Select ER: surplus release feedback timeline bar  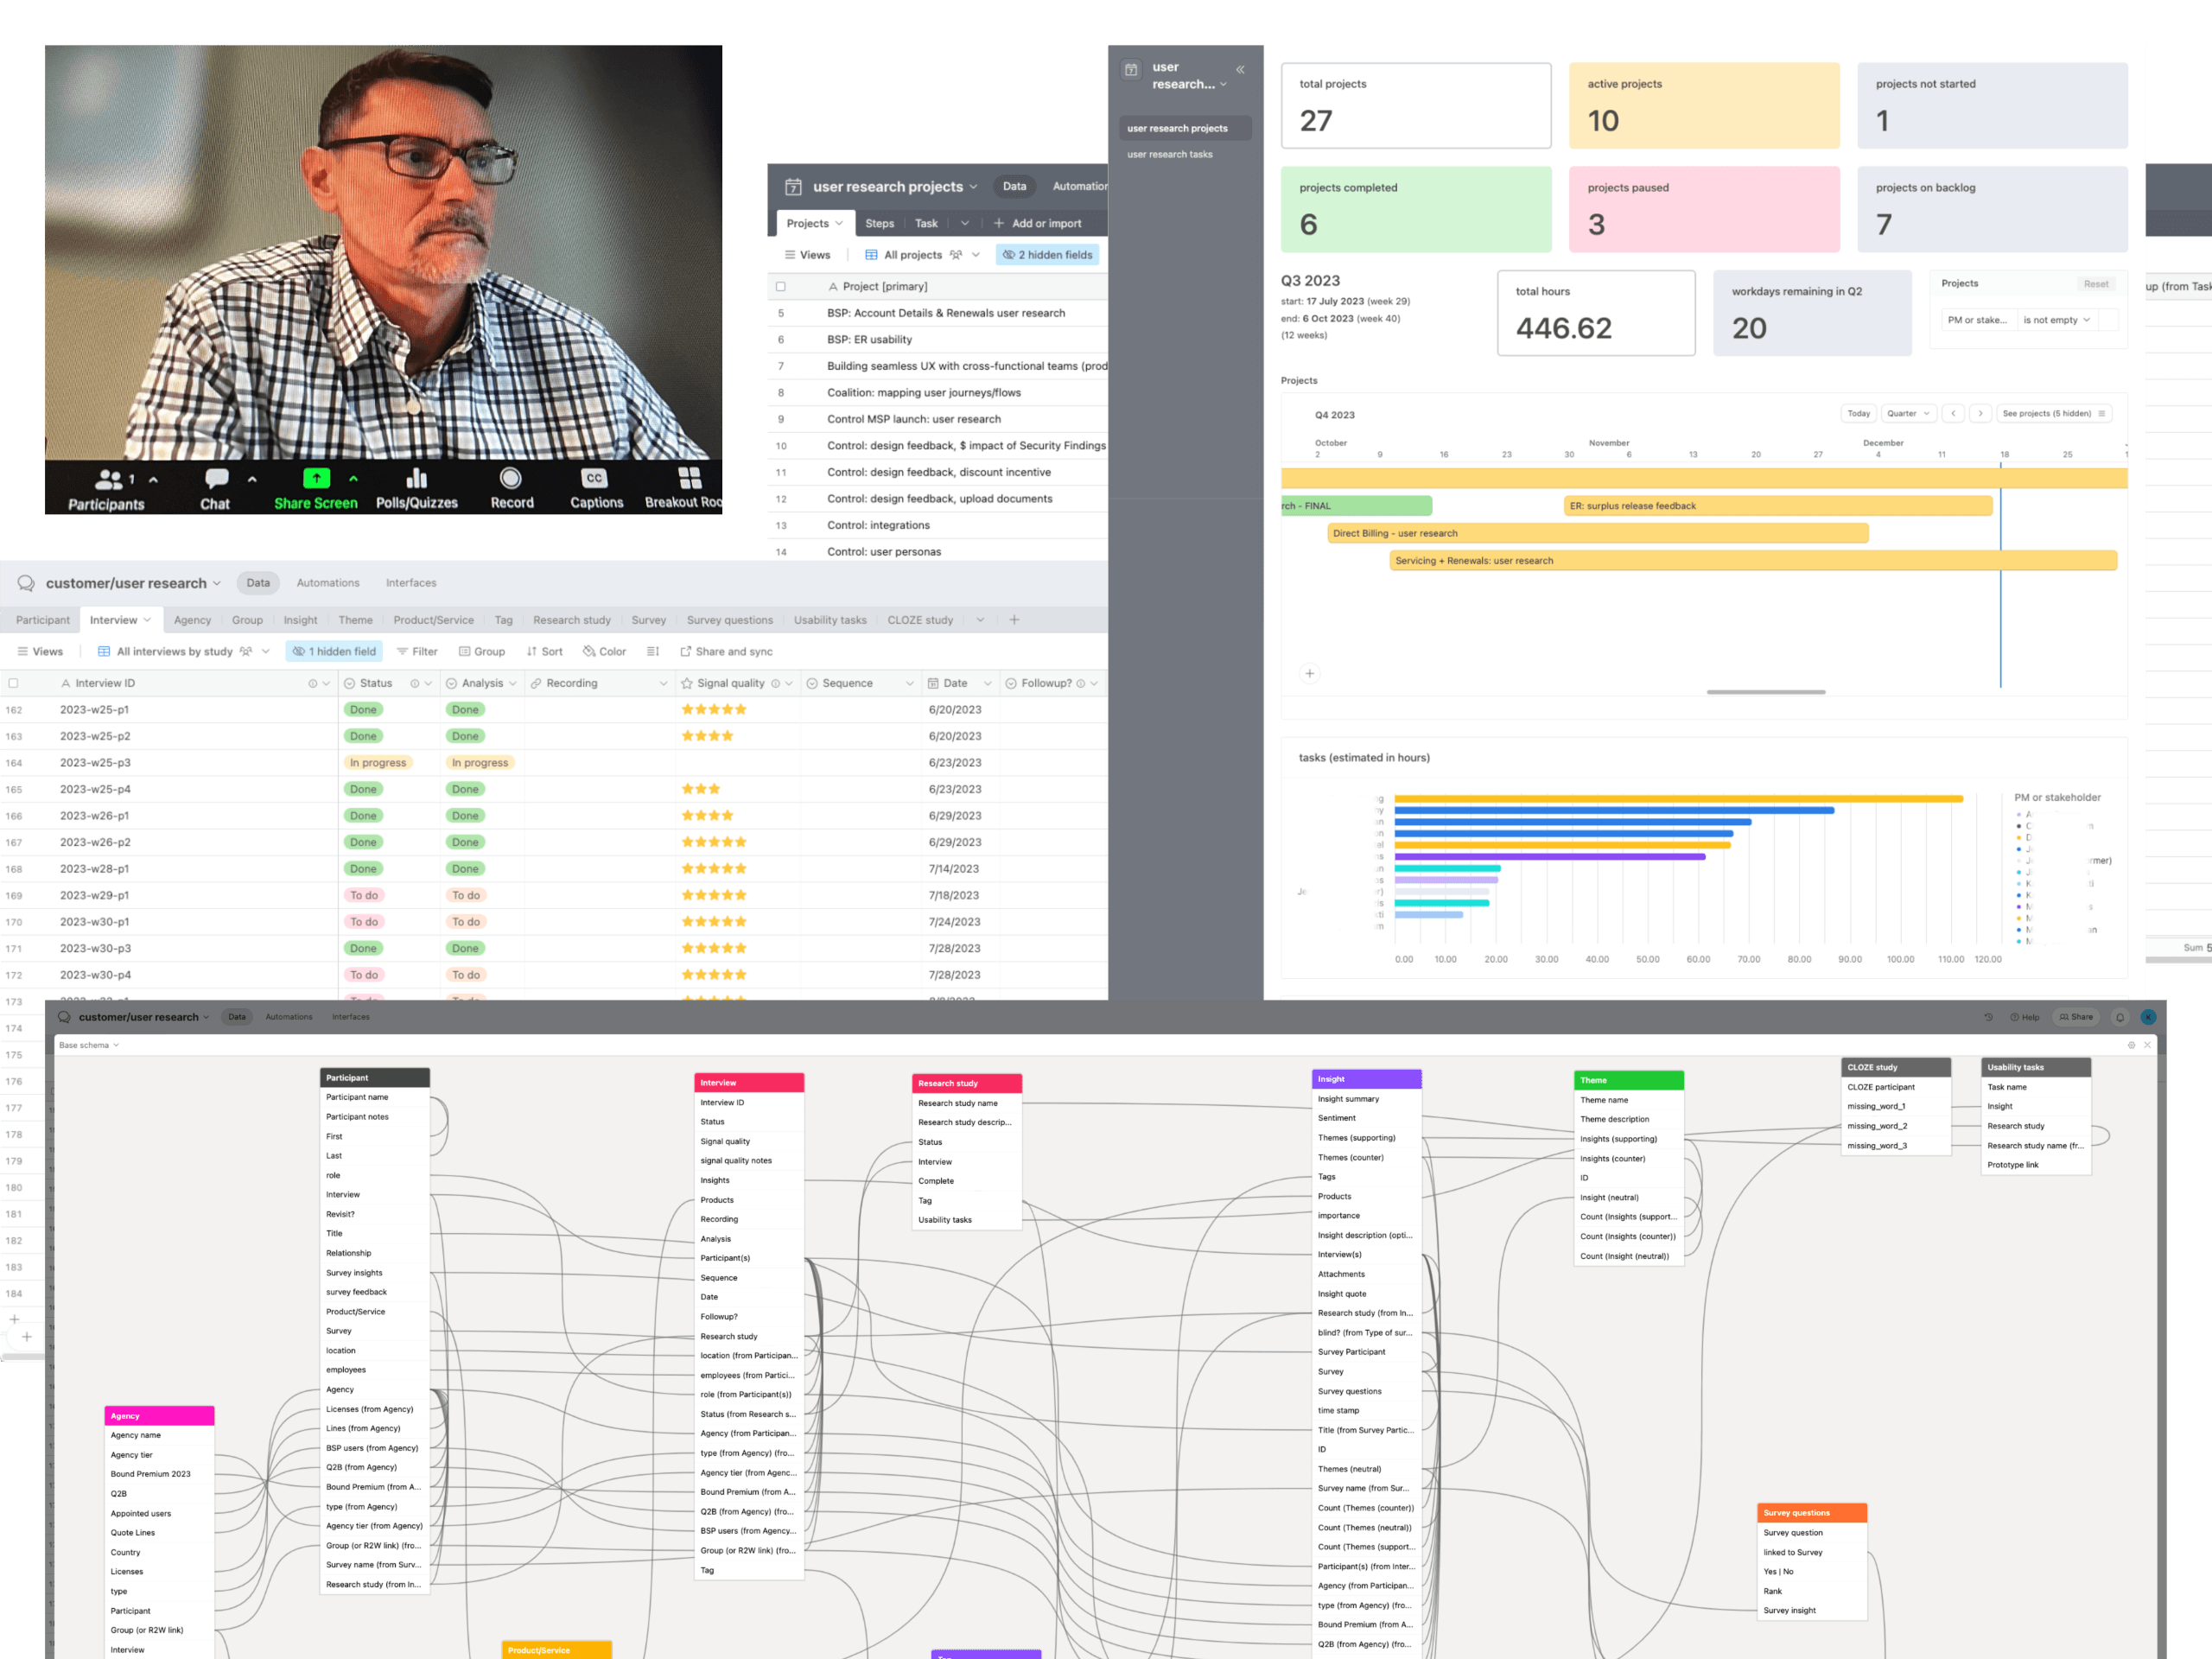tap(1777, 506)
